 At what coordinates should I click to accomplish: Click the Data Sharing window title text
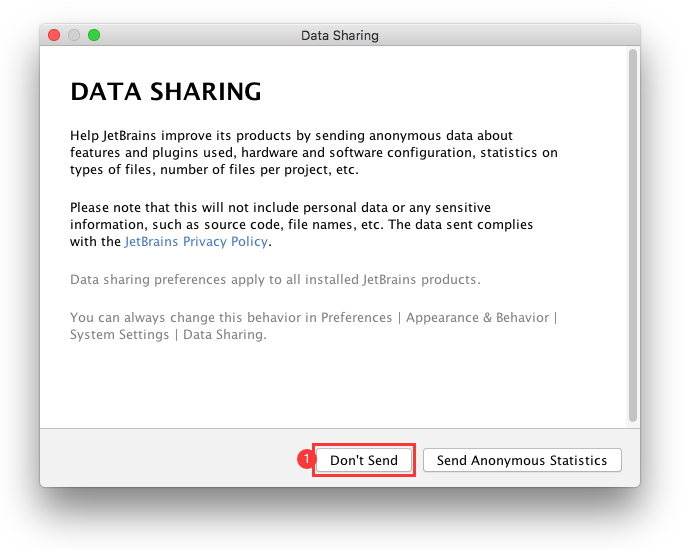coord(340,36)
